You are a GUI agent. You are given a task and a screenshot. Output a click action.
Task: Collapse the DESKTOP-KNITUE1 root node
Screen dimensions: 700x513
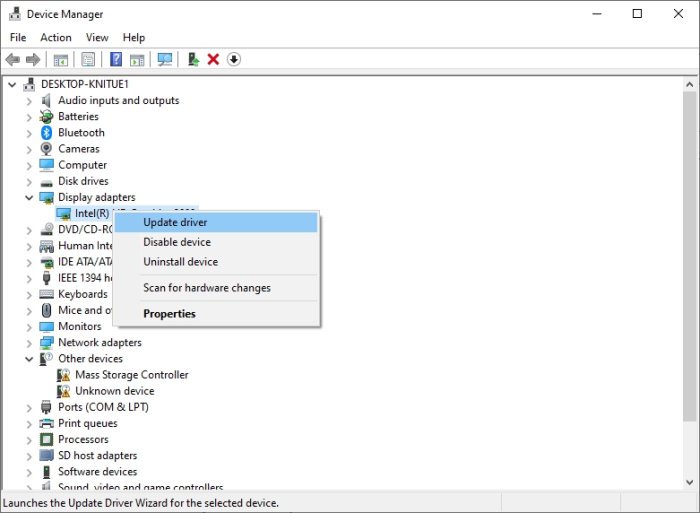(12, 84)
